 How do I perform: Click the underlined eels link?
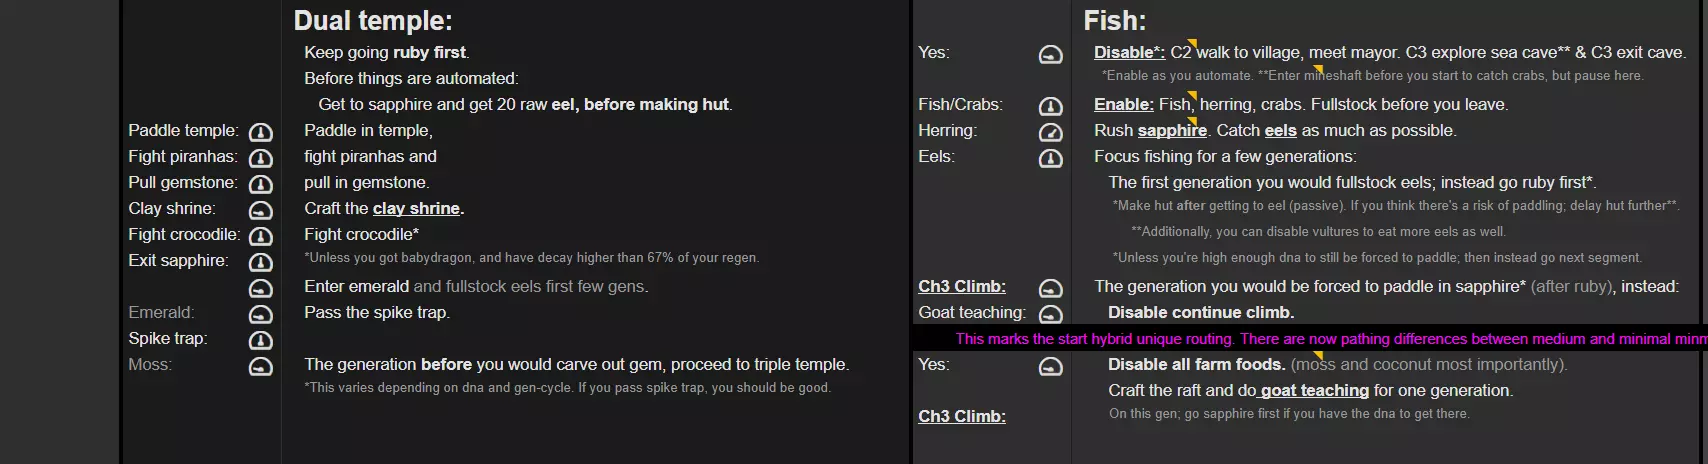click(x=1280, y=131)
